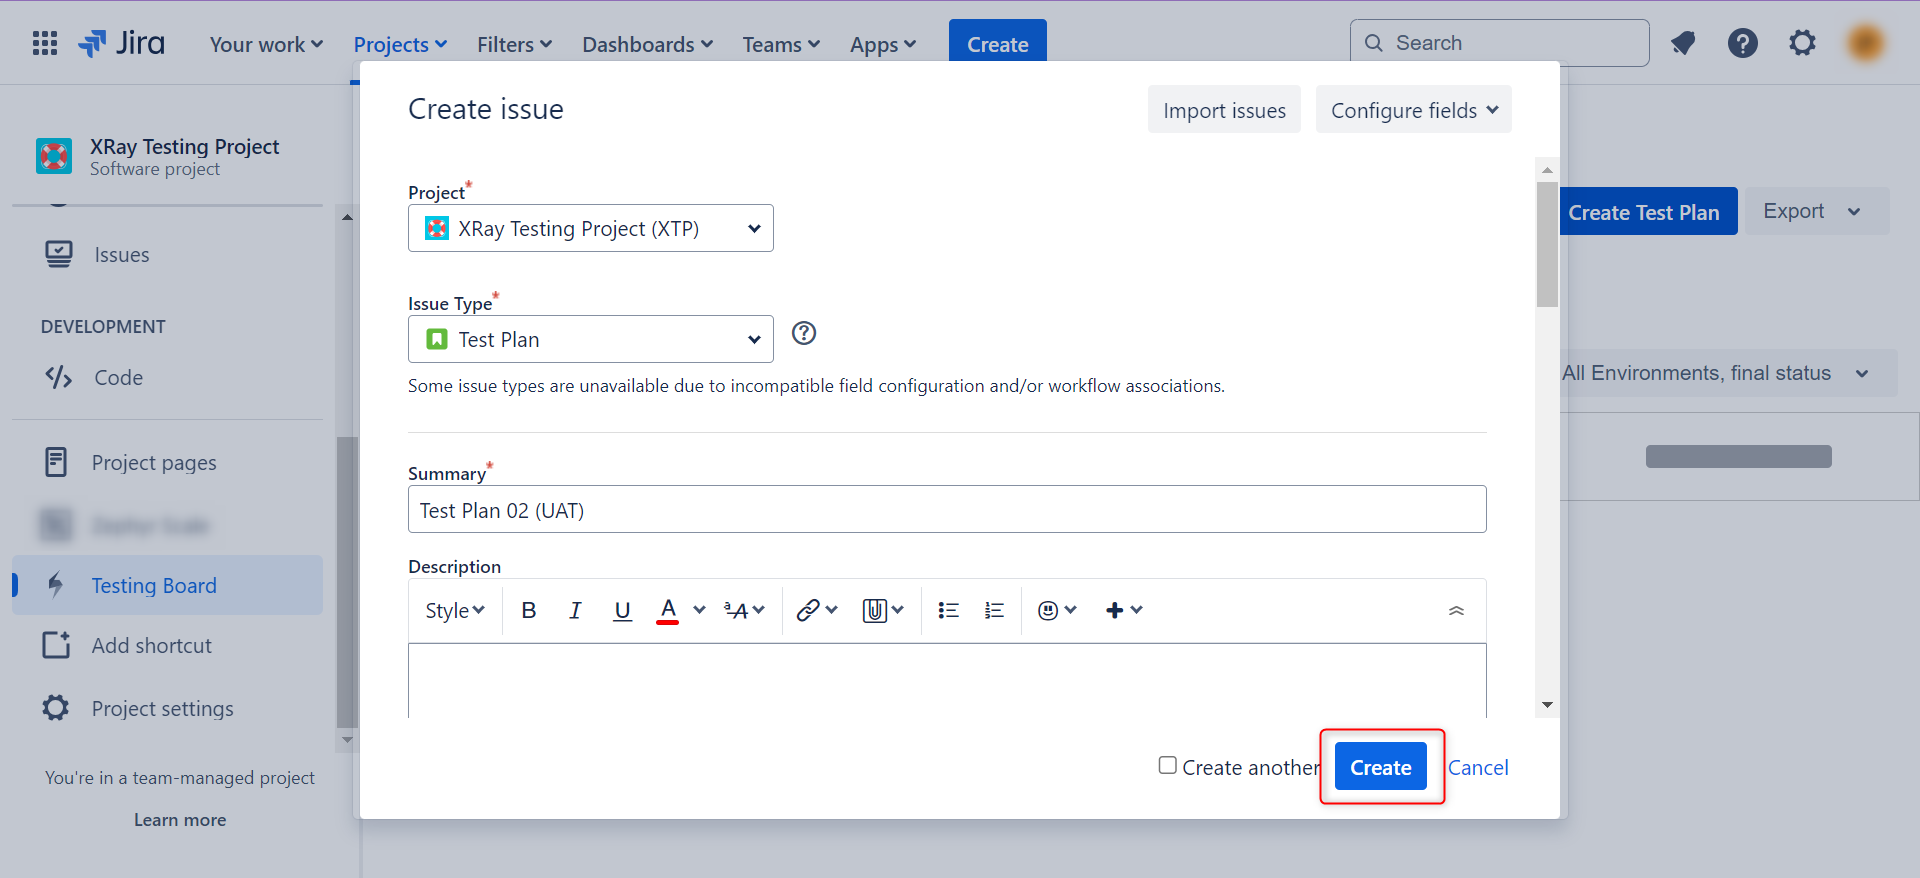Click the Issue Type help icon

click(x=804, y=333)
